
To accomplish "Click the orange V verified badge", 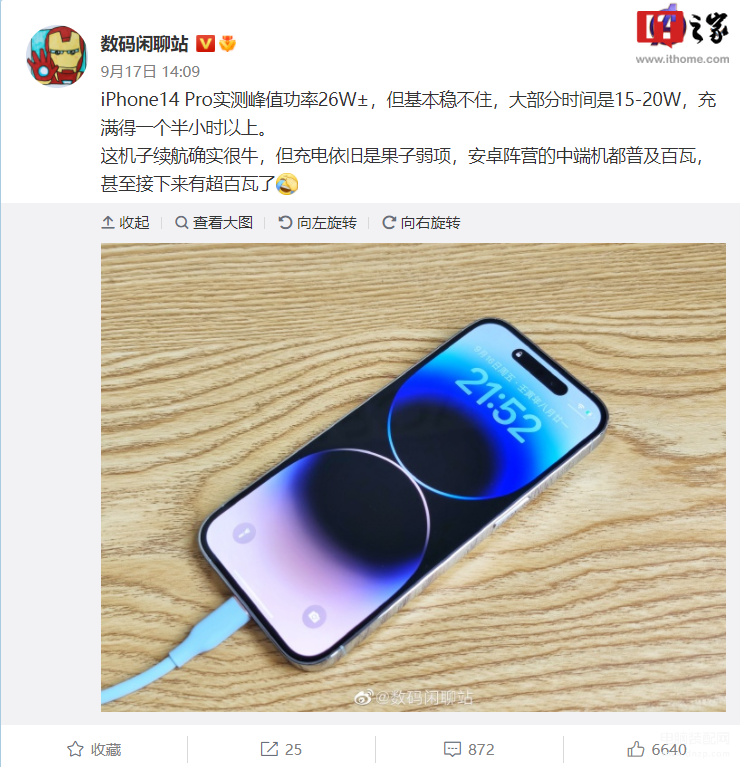I will 205,44.
